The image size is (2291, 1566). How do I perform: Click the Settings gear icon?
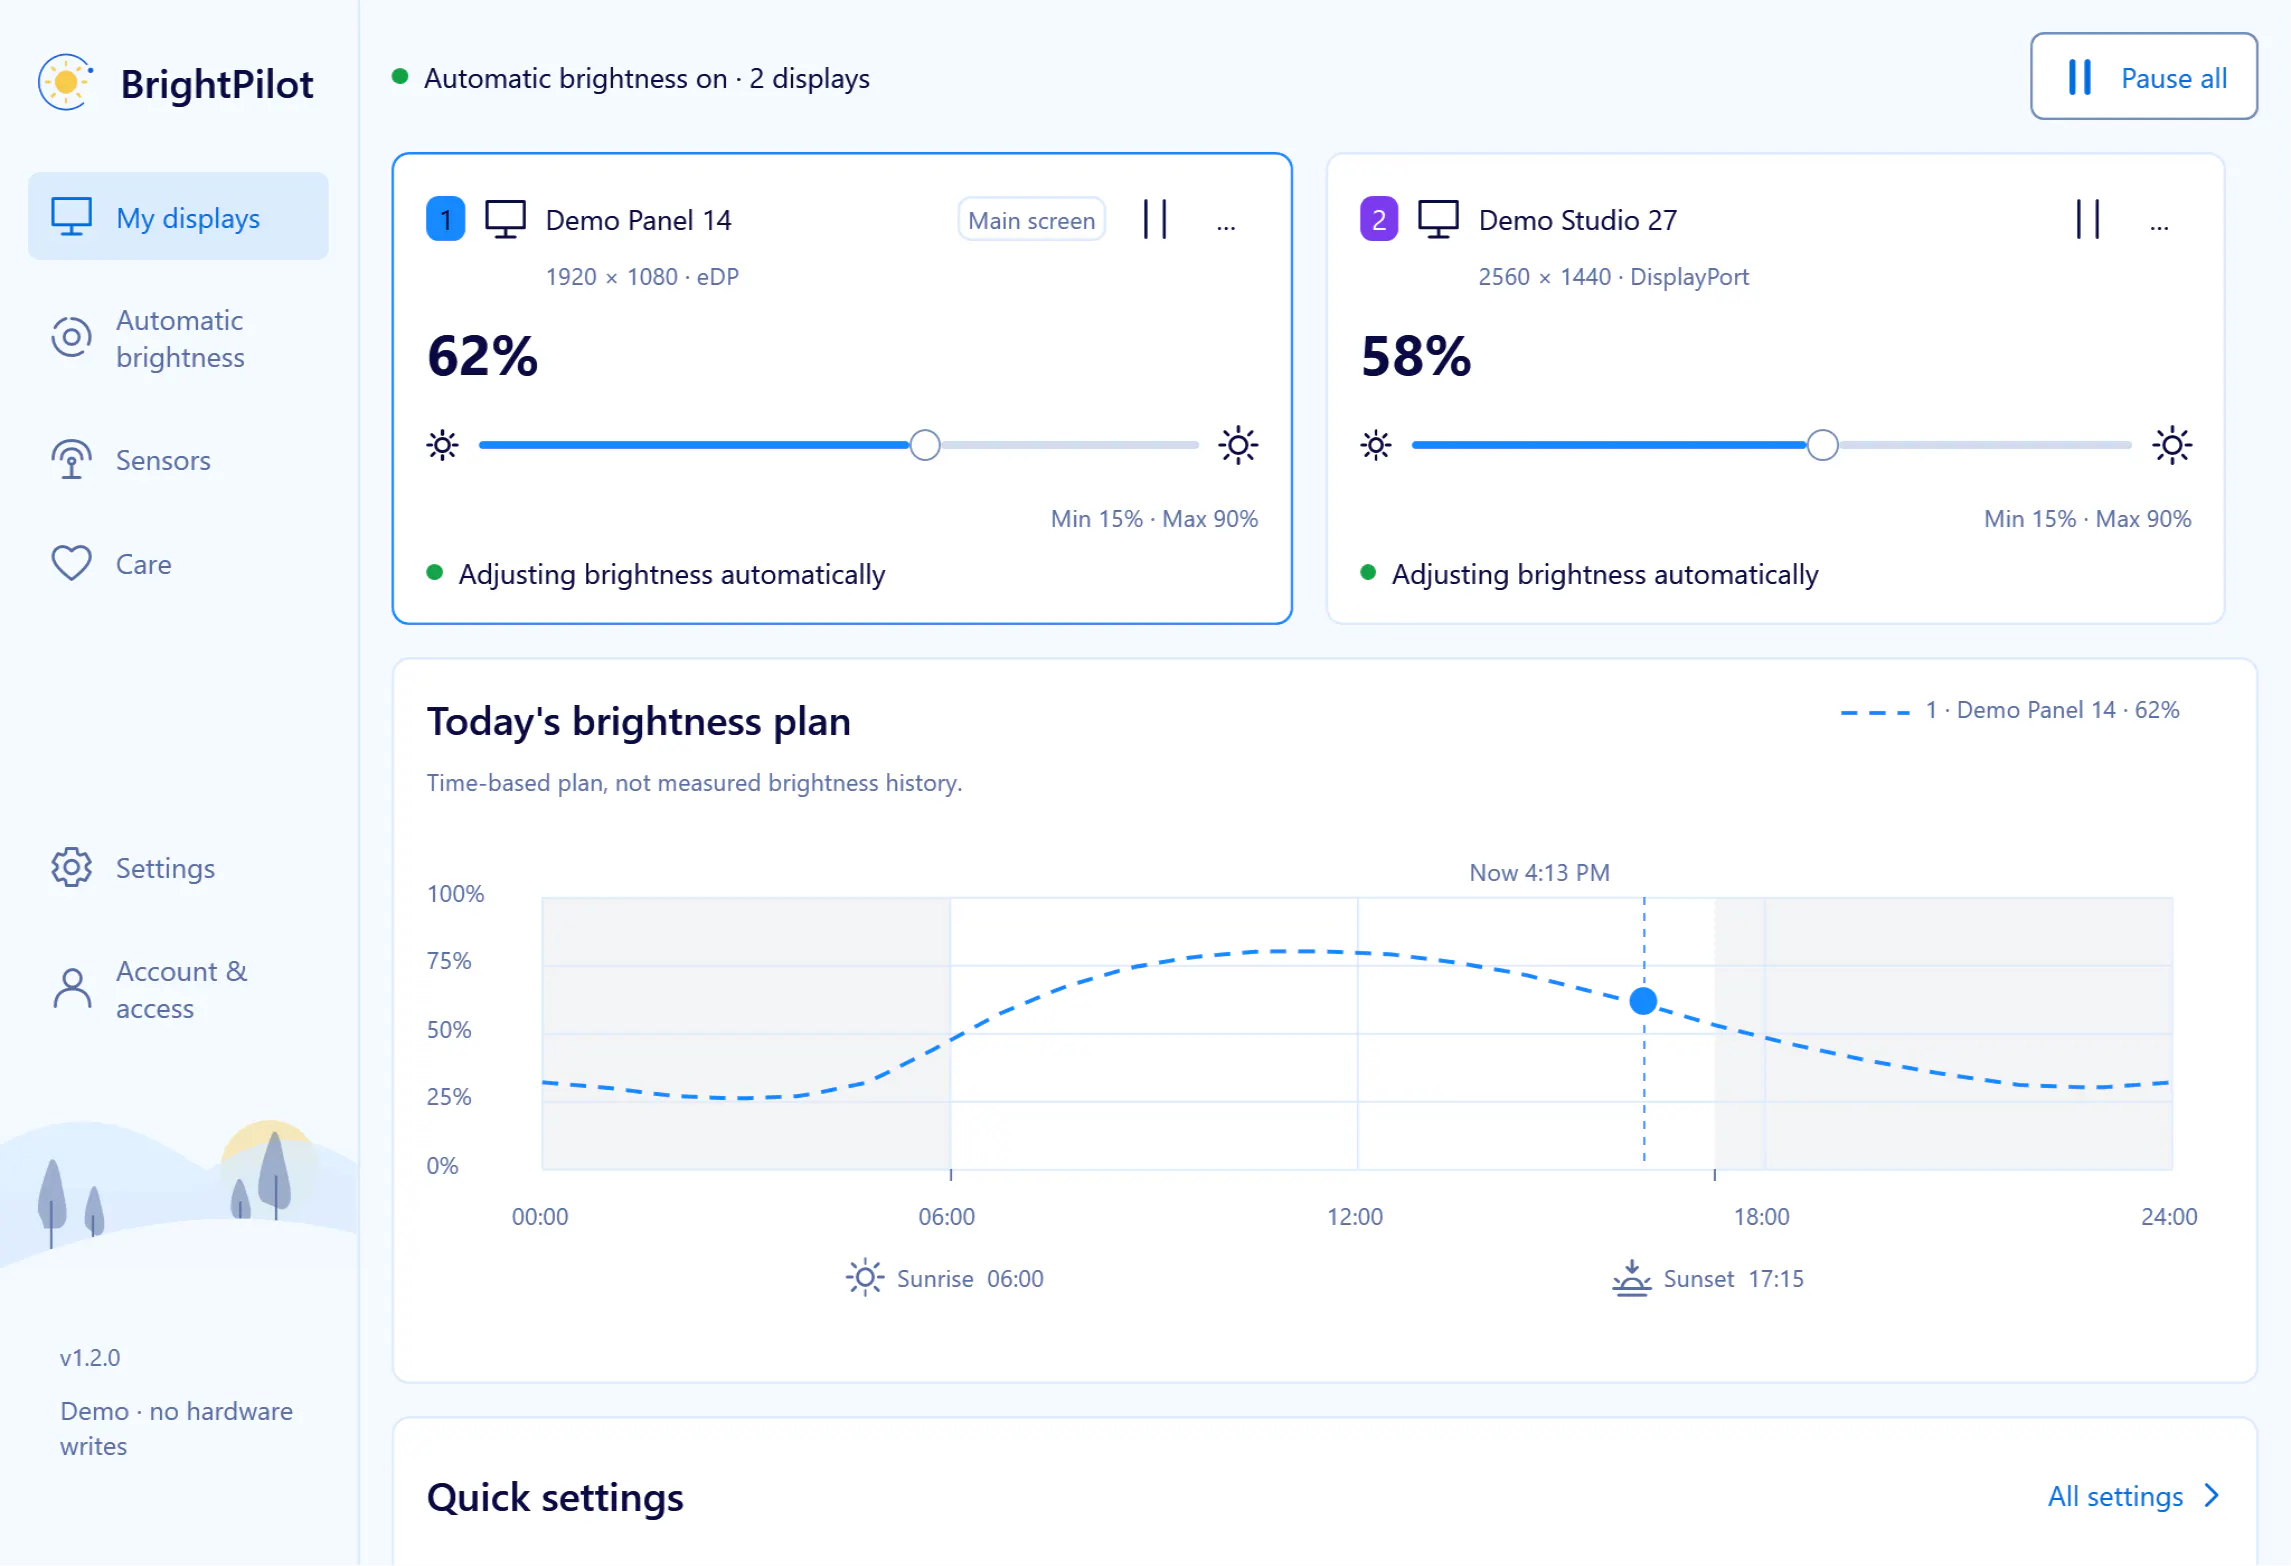[x=71, y=868]
